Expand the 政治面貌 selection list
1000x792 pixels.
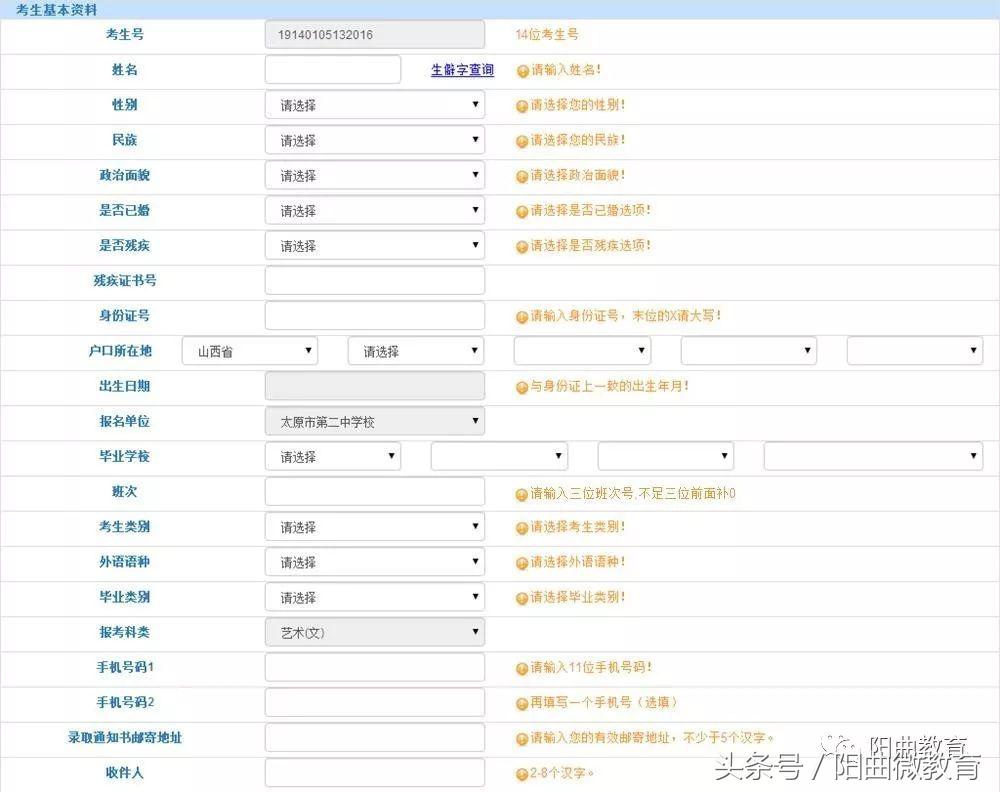pyautogui.click(x=374, y=175)
